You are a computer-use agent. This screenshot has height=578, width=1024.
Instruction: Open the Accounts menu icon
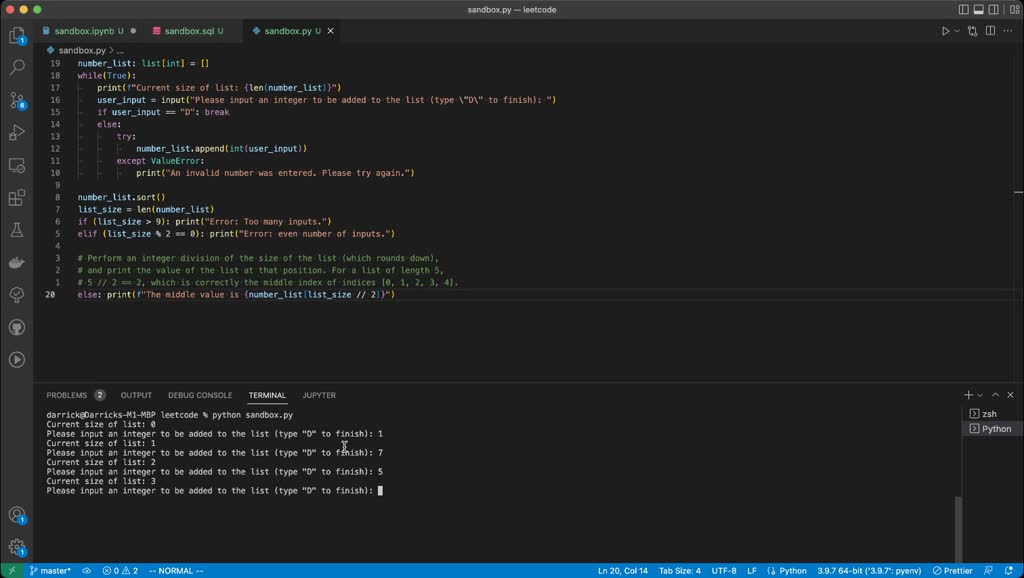tap(17, 515)
